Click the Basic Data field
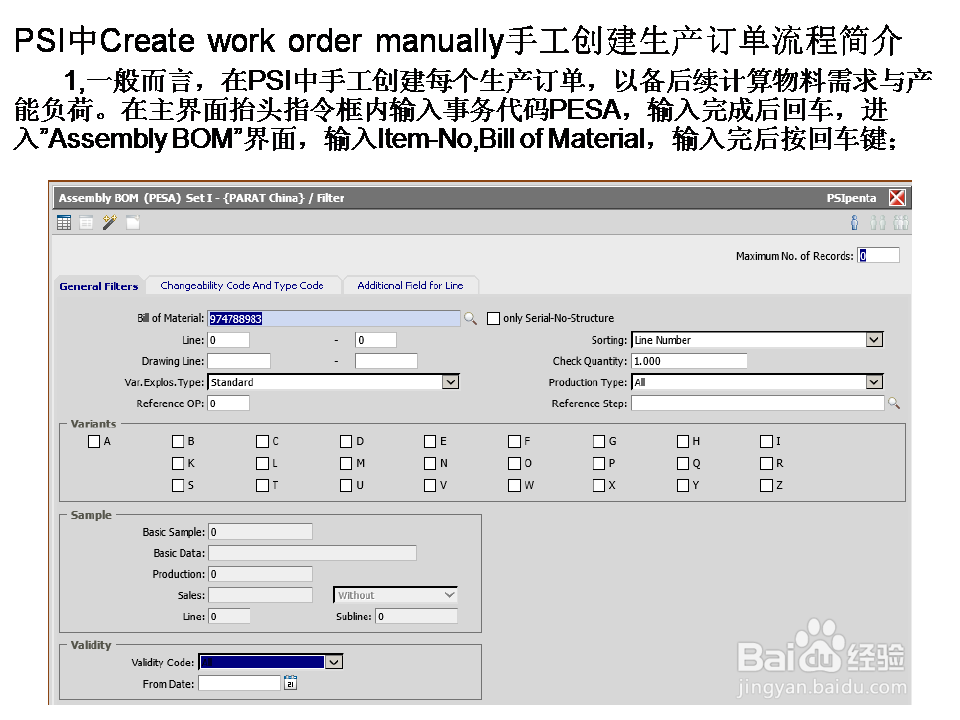 click(x=312, y=553)
